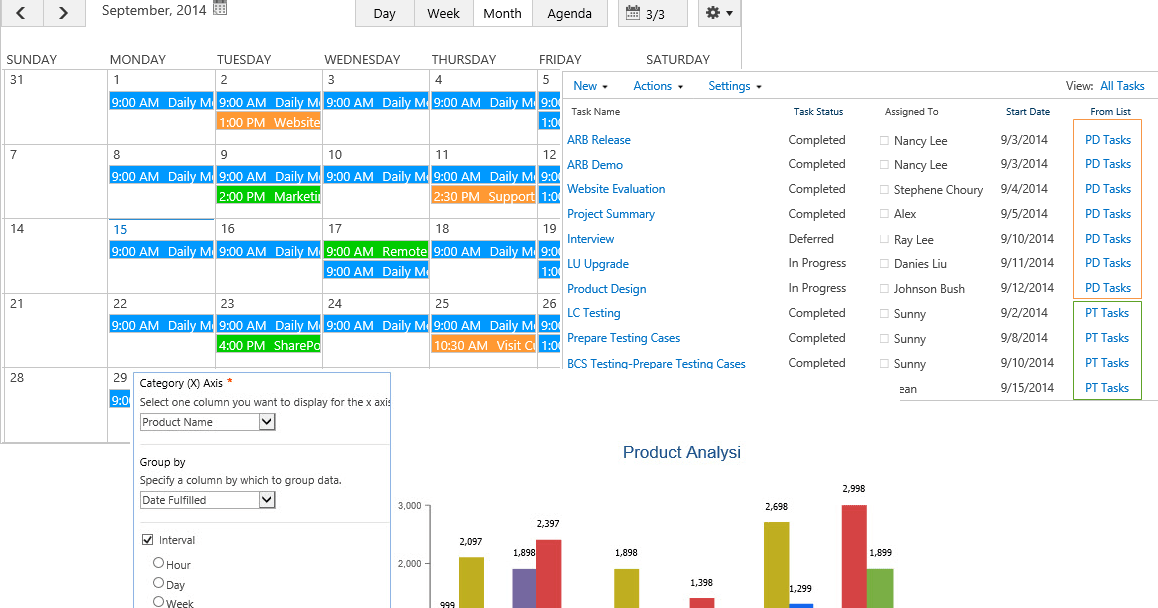Expand the New menu
1158x608 pixels.
(x=590, y=86)
